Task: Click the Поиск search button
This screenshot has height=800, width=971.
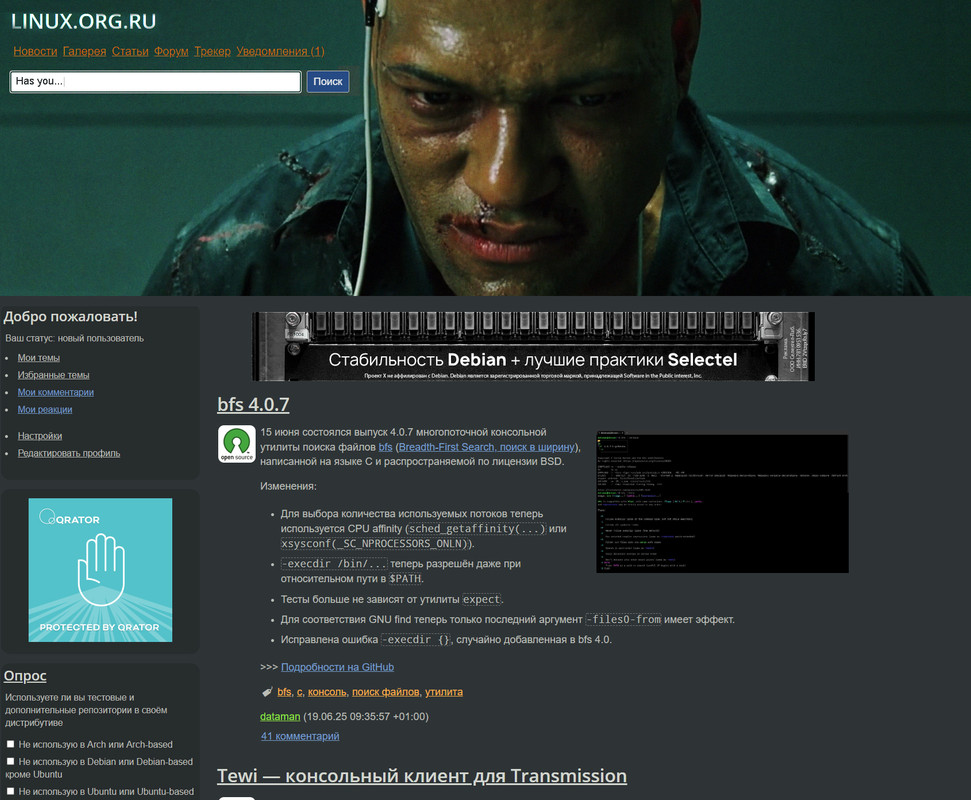Action: point(328,81)
